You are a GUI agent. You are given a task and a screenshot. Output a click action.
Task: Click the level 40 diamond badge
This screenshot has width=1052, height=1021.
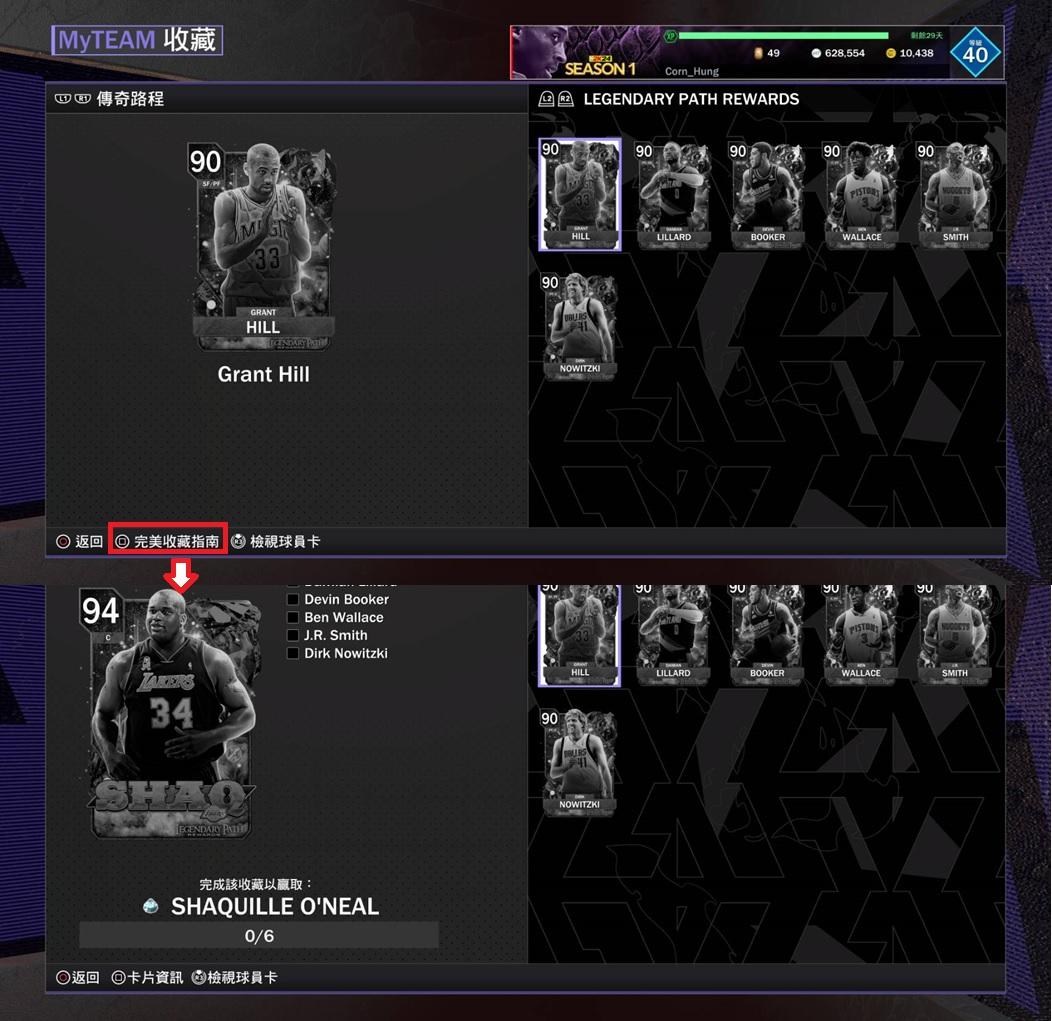pos(976,52)
